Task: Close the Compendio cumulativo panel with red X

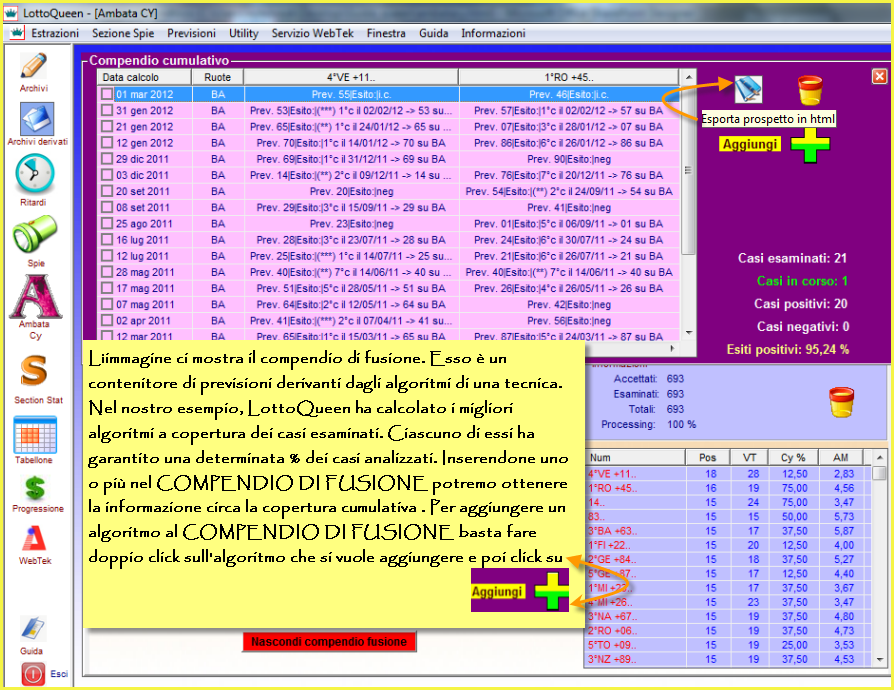Action: [x=879, y=76]
